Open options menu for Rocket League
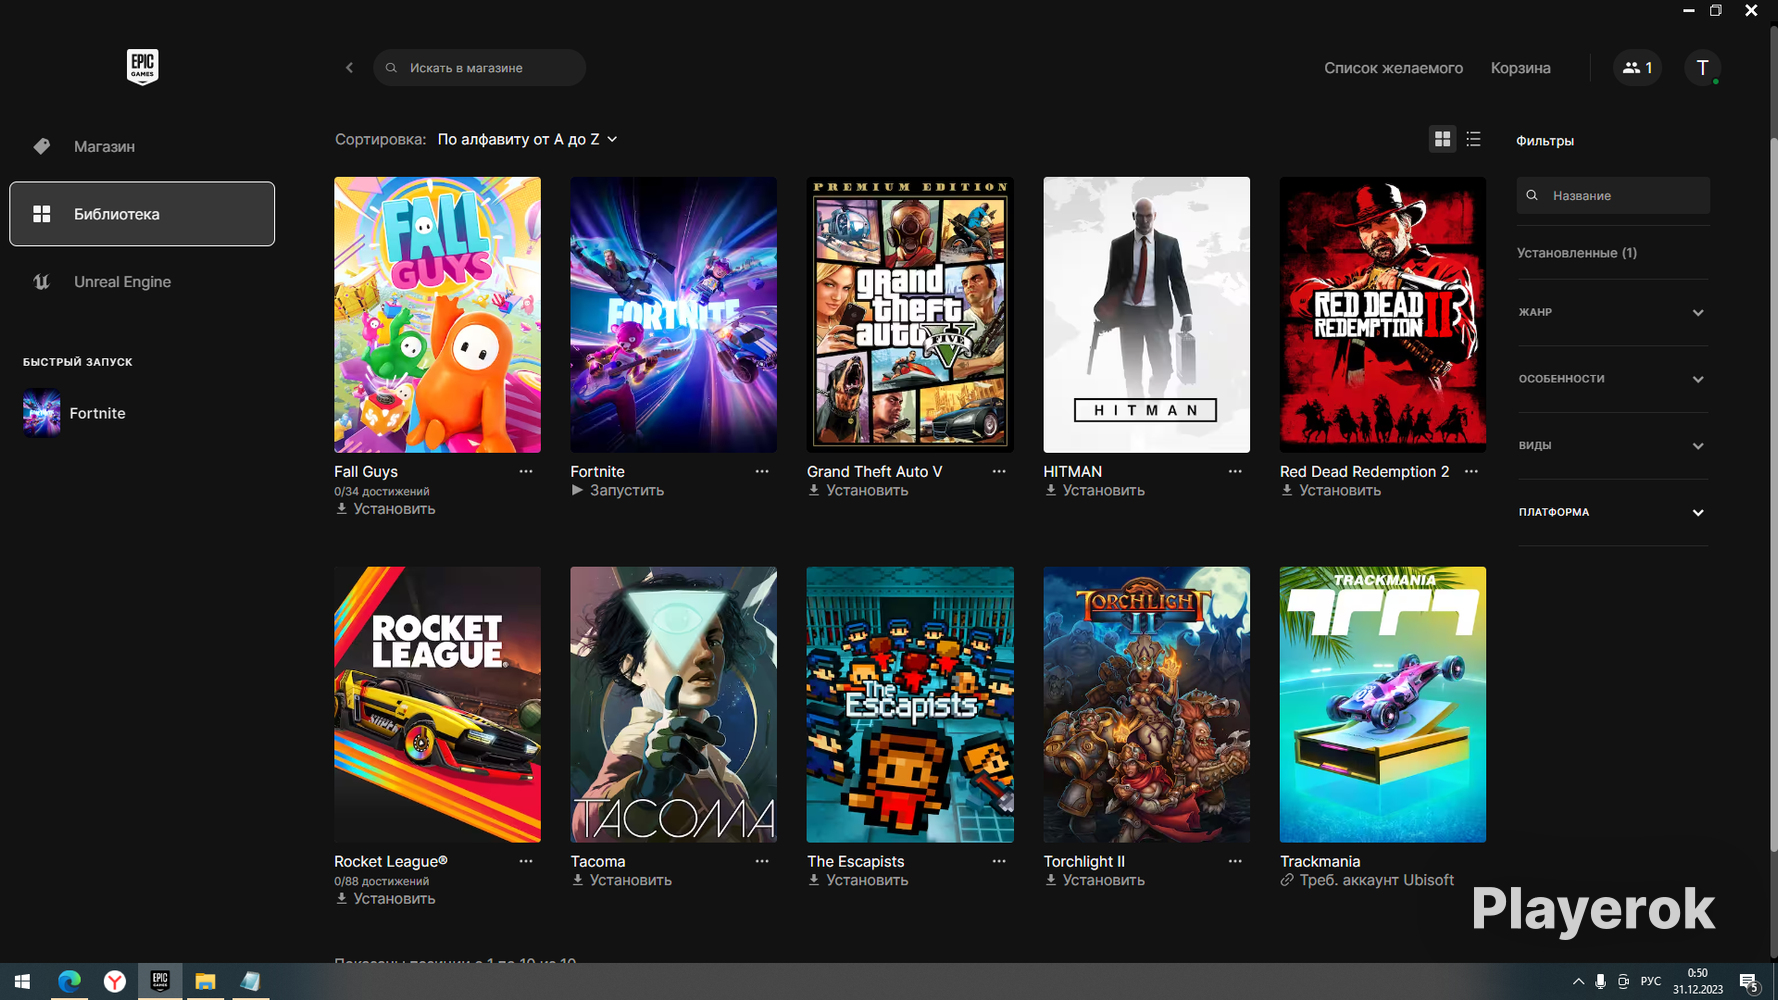Viewport: 1778px width, 1000px height. [x=526, y=861]
